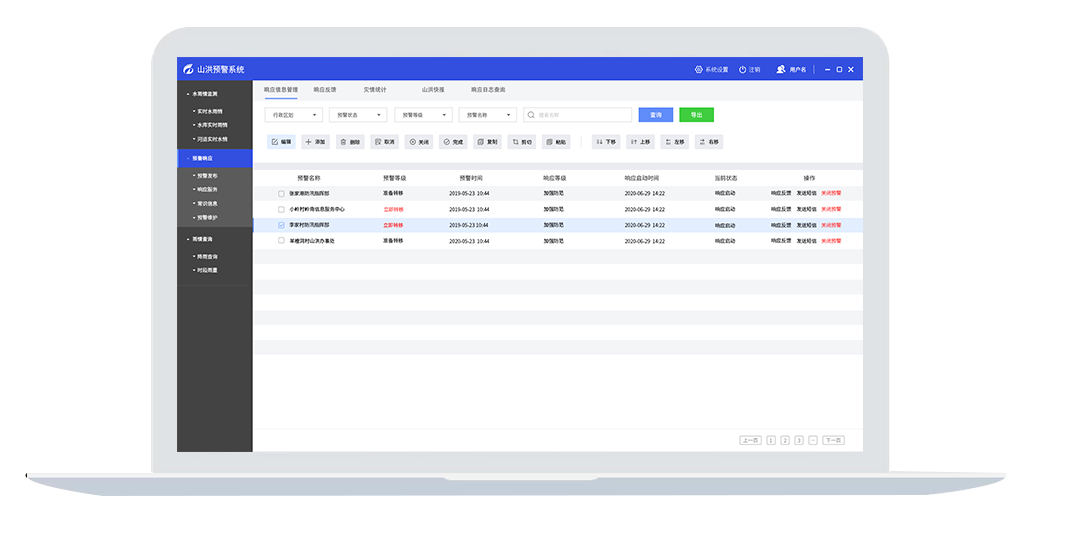
Task: Click the 完成 (complete) checkmark icon
Action: pyautogui.click(x=447, y=142)
